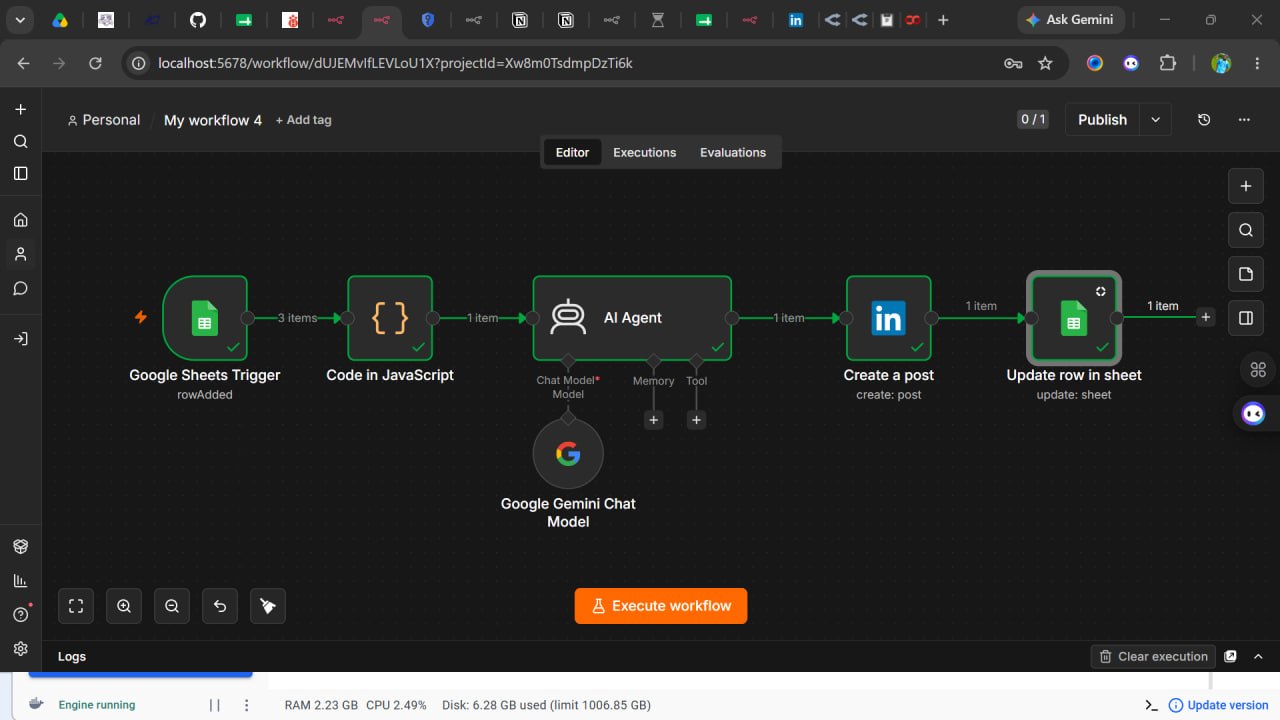Open search in the left sidebar
This screenshot has width=1280, height=720.
coord(20,141)
